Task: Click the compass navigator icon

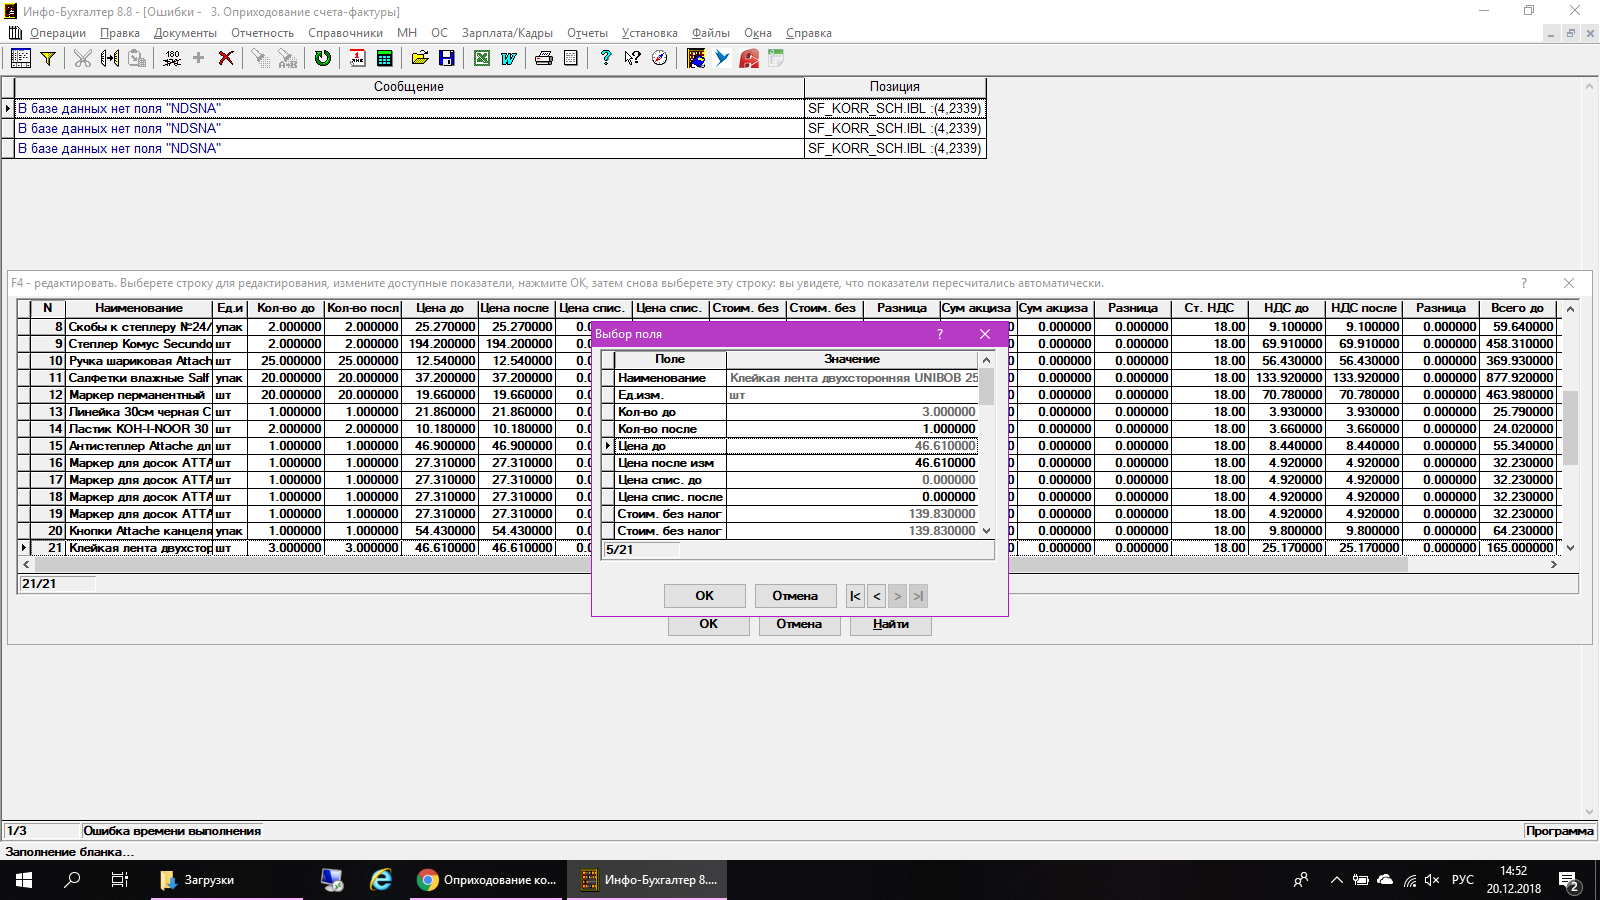Action: [x=659, y=58]
